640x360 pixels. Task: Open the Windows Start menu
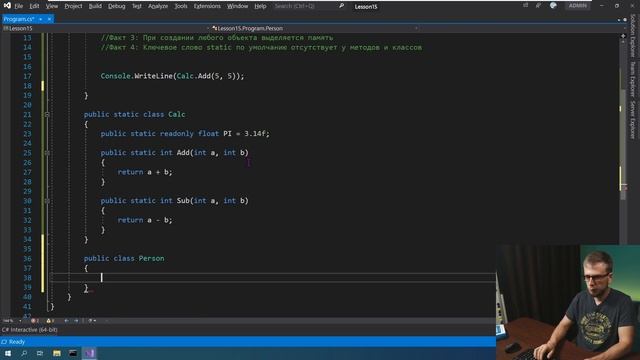click(8, 353)
